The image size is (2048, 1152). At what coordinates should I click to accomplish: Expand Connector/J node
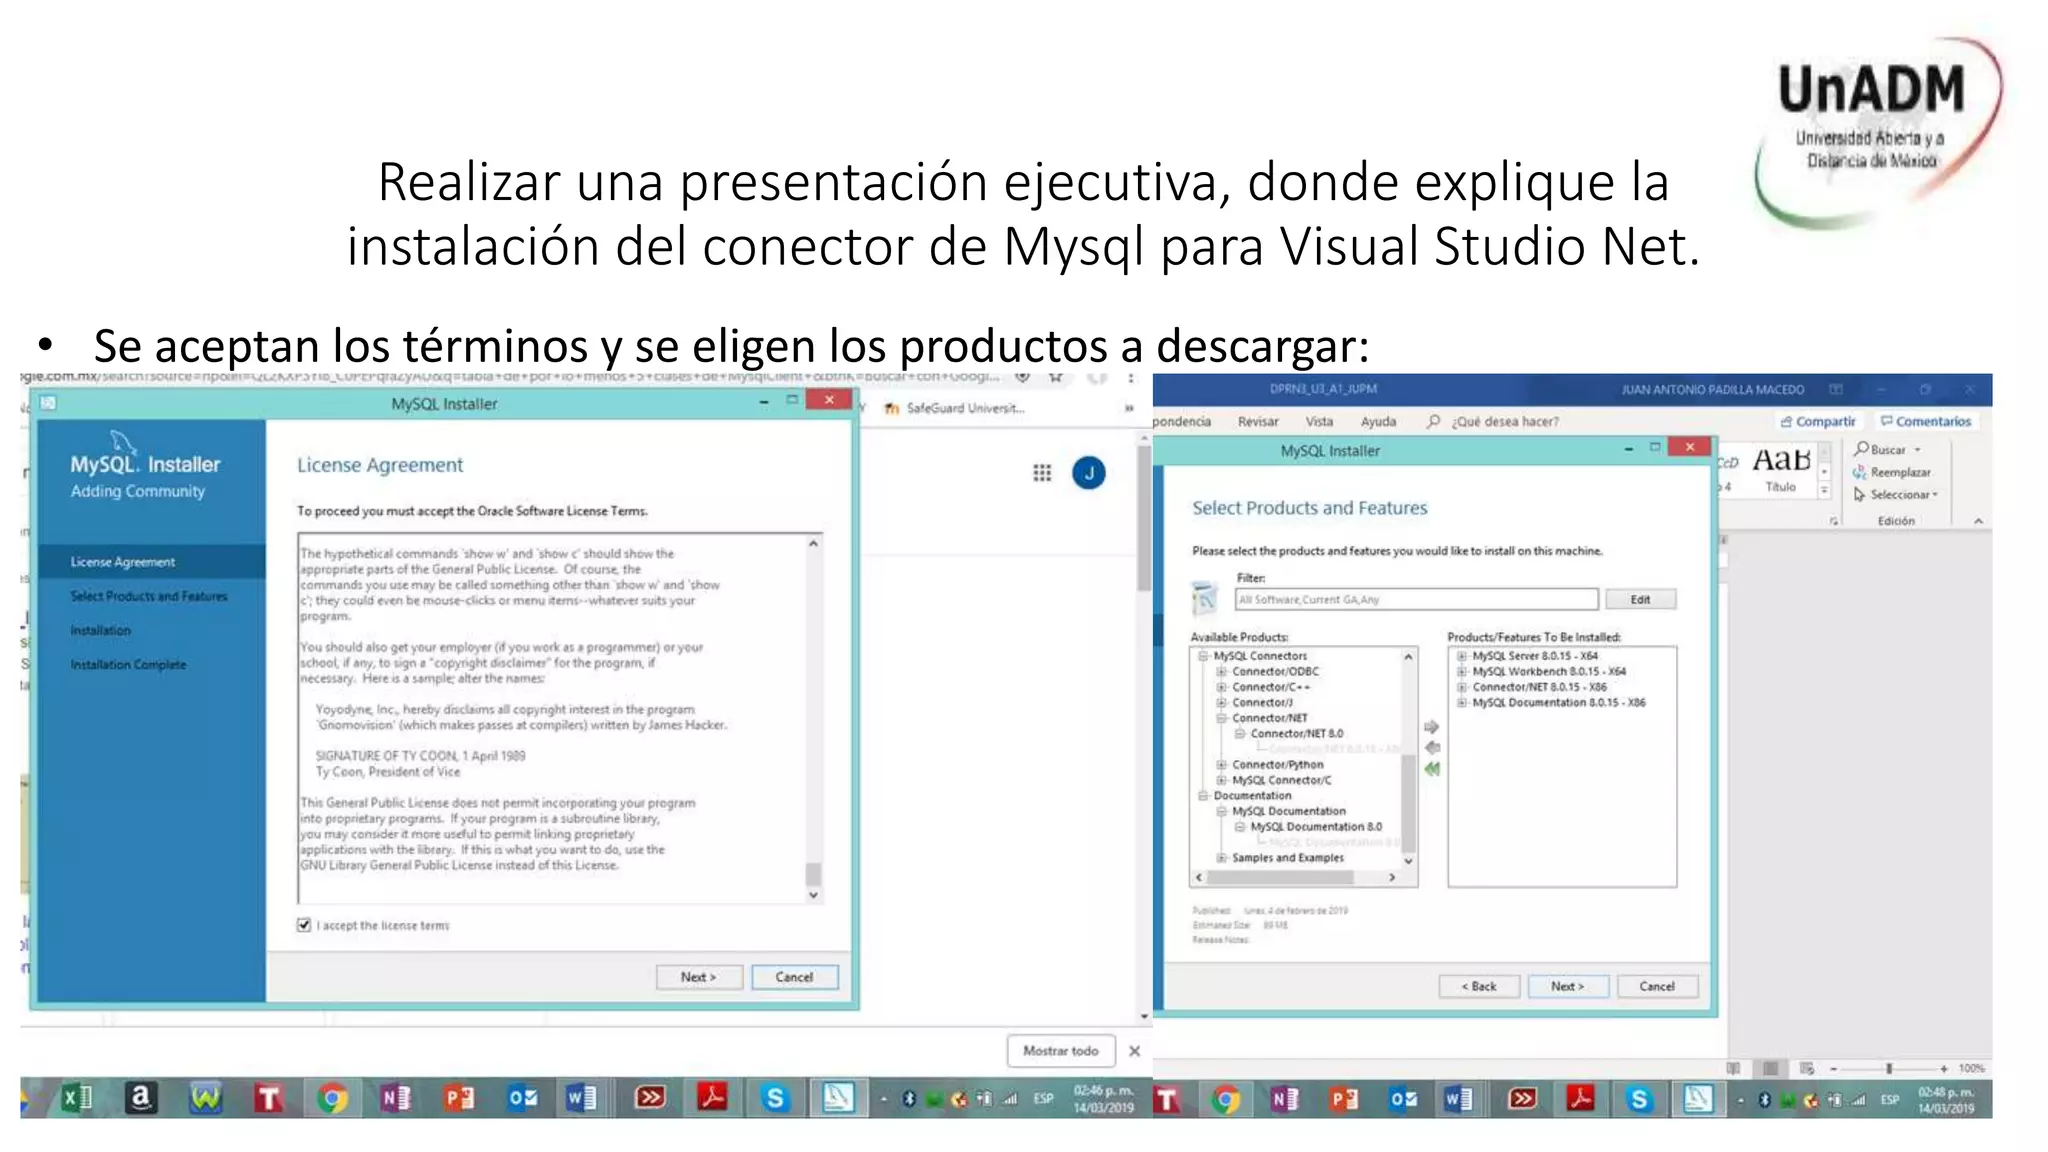click(x=1221, y=703)
